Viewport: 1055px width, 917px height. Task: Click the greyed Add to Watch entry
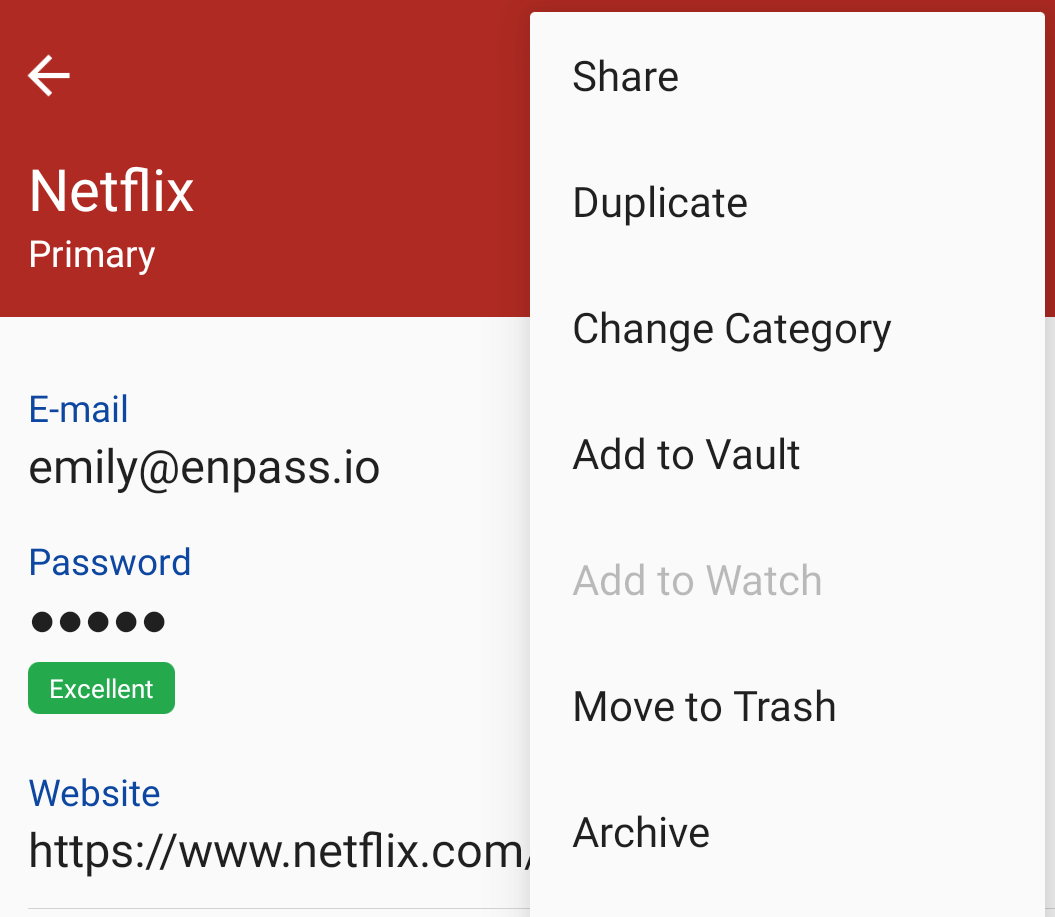pos(787,580)
